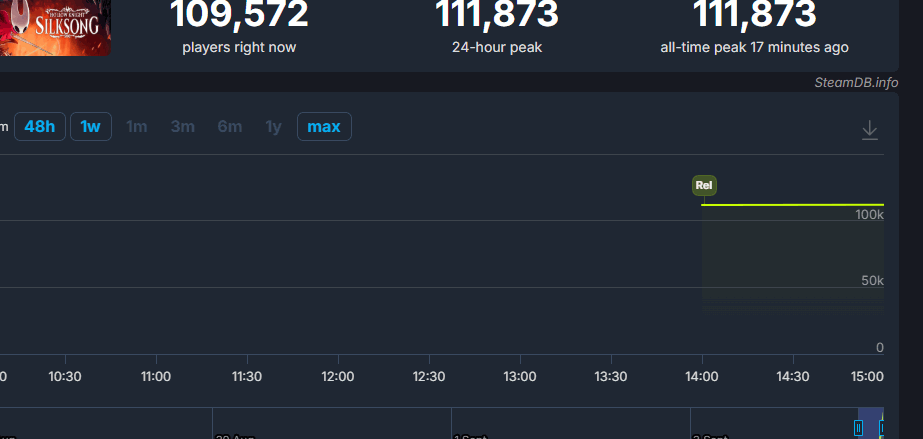
Task: Show the max time range
Action: point(324,127)
